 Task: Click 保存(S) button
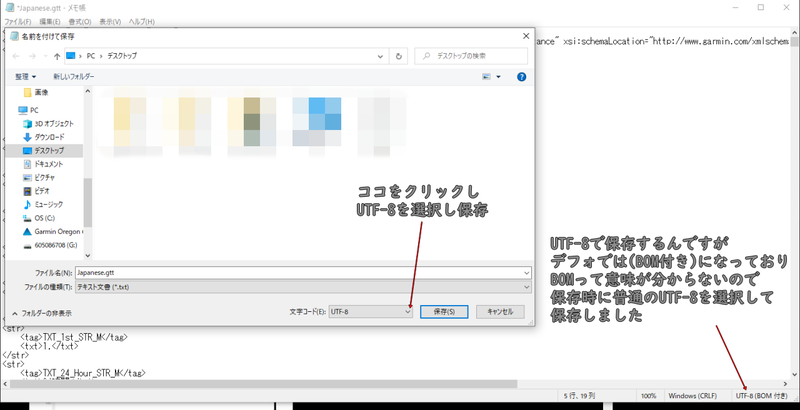pos(444,312)
